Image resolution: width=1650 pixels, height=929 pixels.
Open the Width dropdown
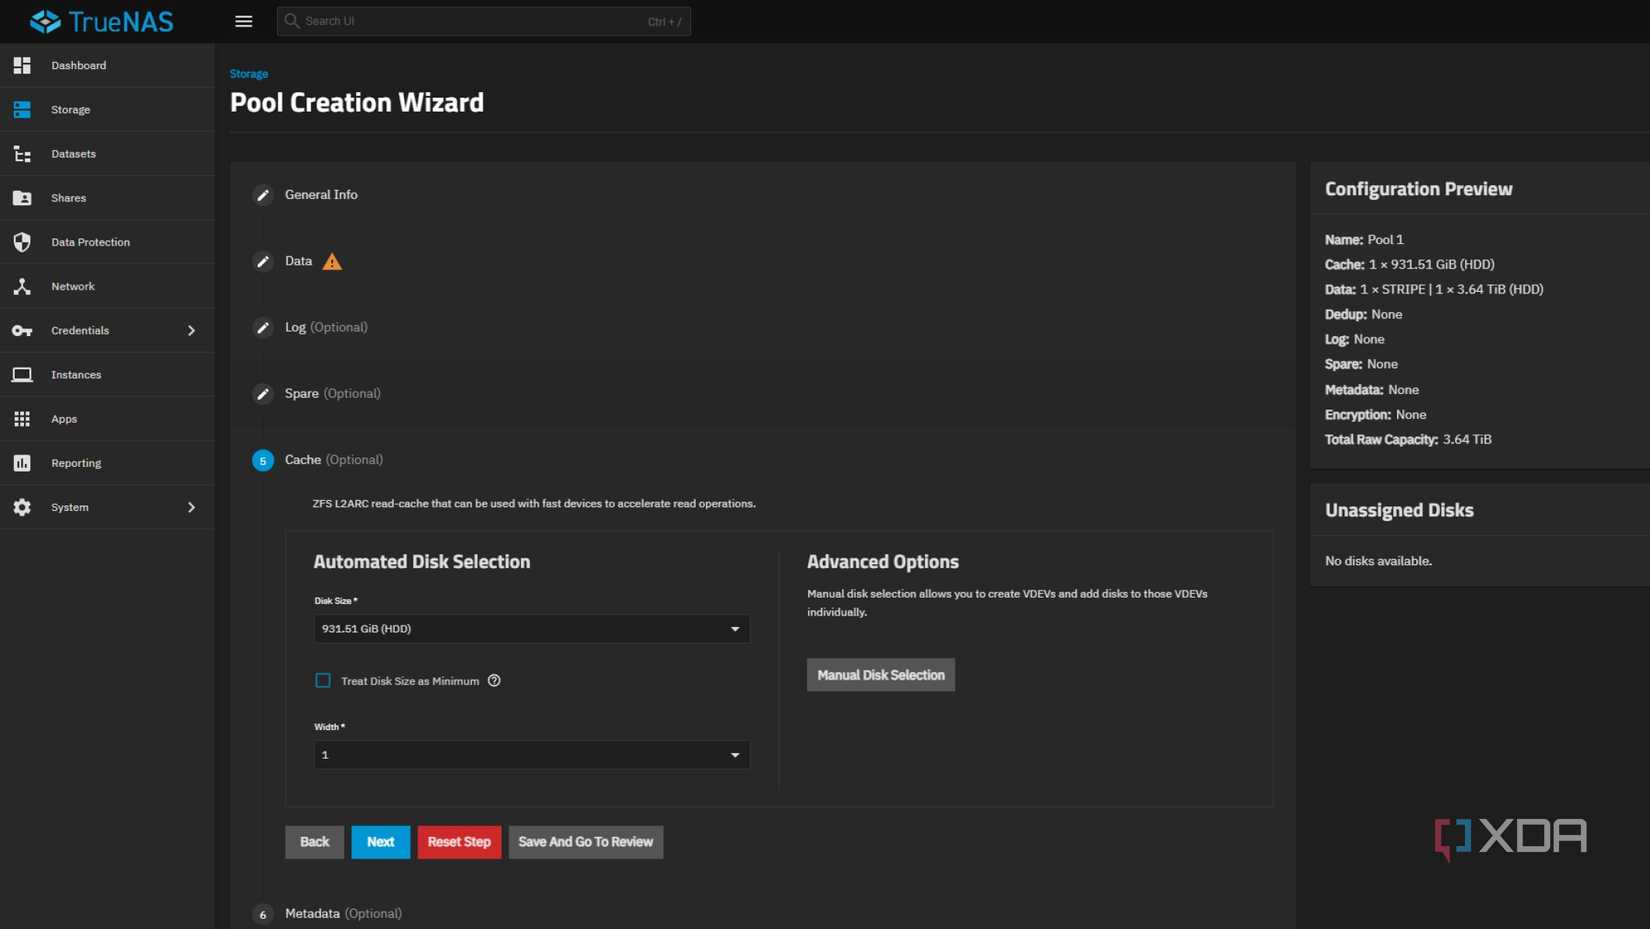tap(531, 755)
